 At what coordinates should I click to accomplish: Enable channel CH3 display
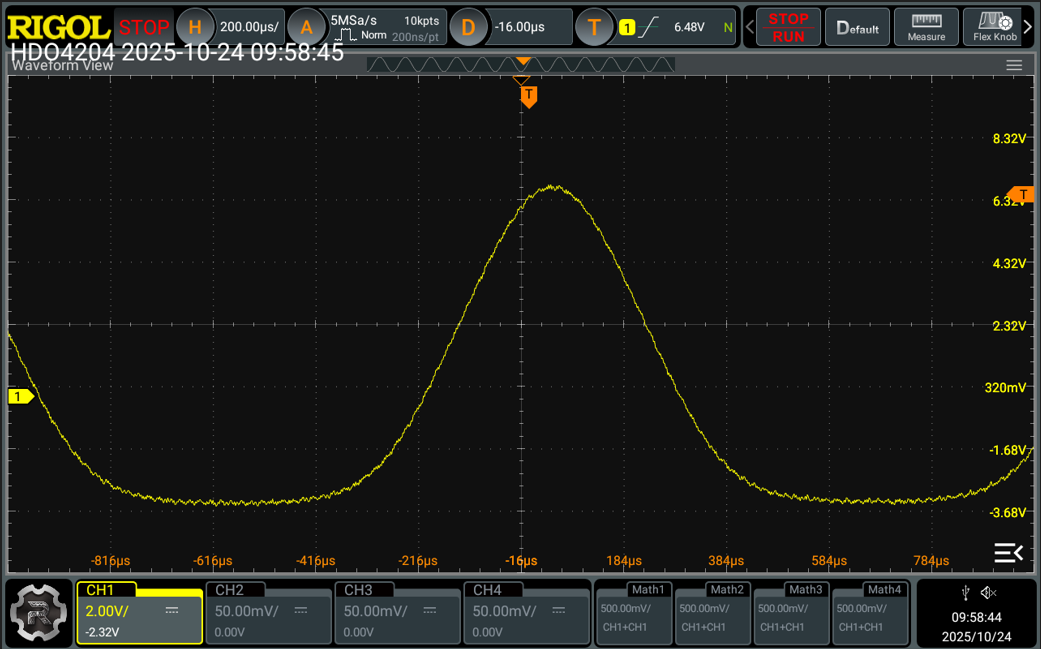pyautogui.click(x=397, y=612)
